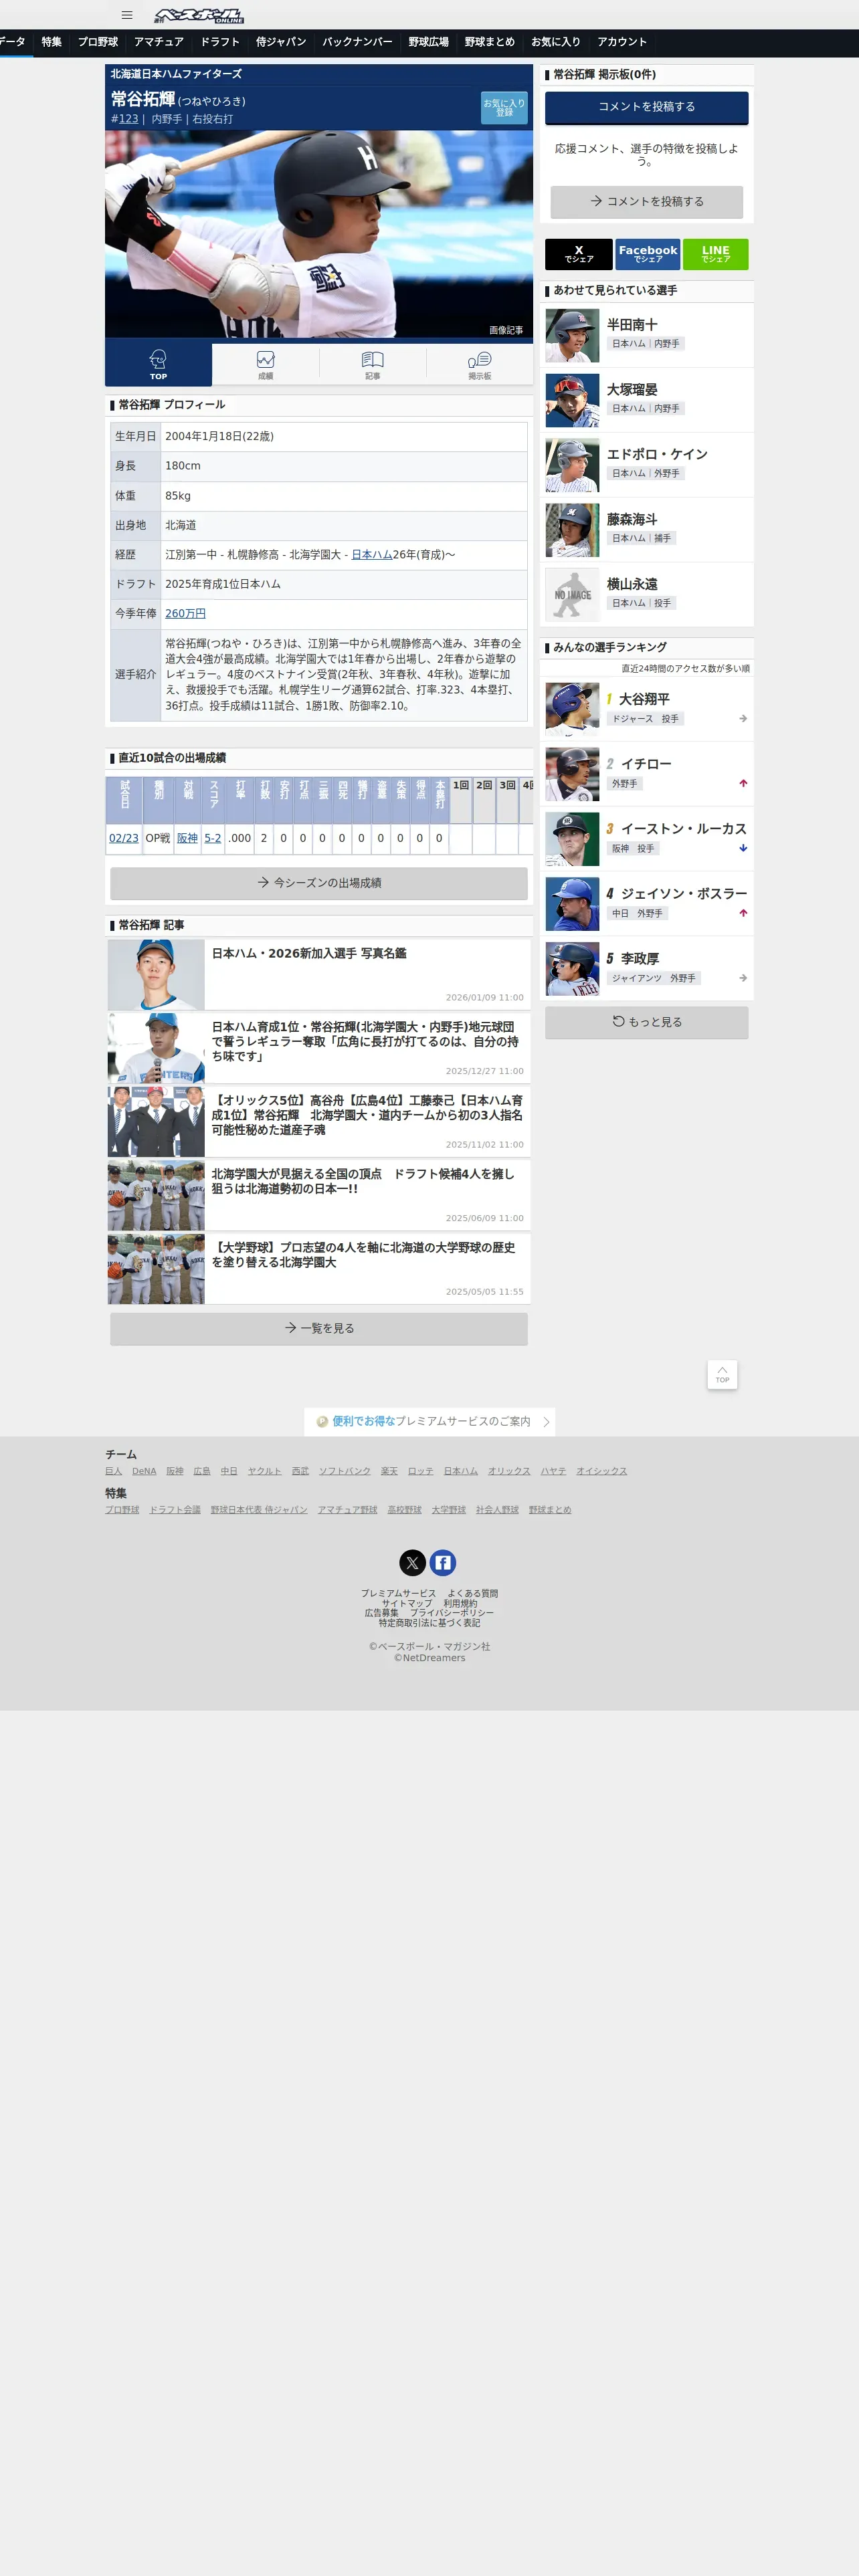Switch to the 掲示板 board tab
Screen dimensions: 859x2576
[x=480, y=365]
